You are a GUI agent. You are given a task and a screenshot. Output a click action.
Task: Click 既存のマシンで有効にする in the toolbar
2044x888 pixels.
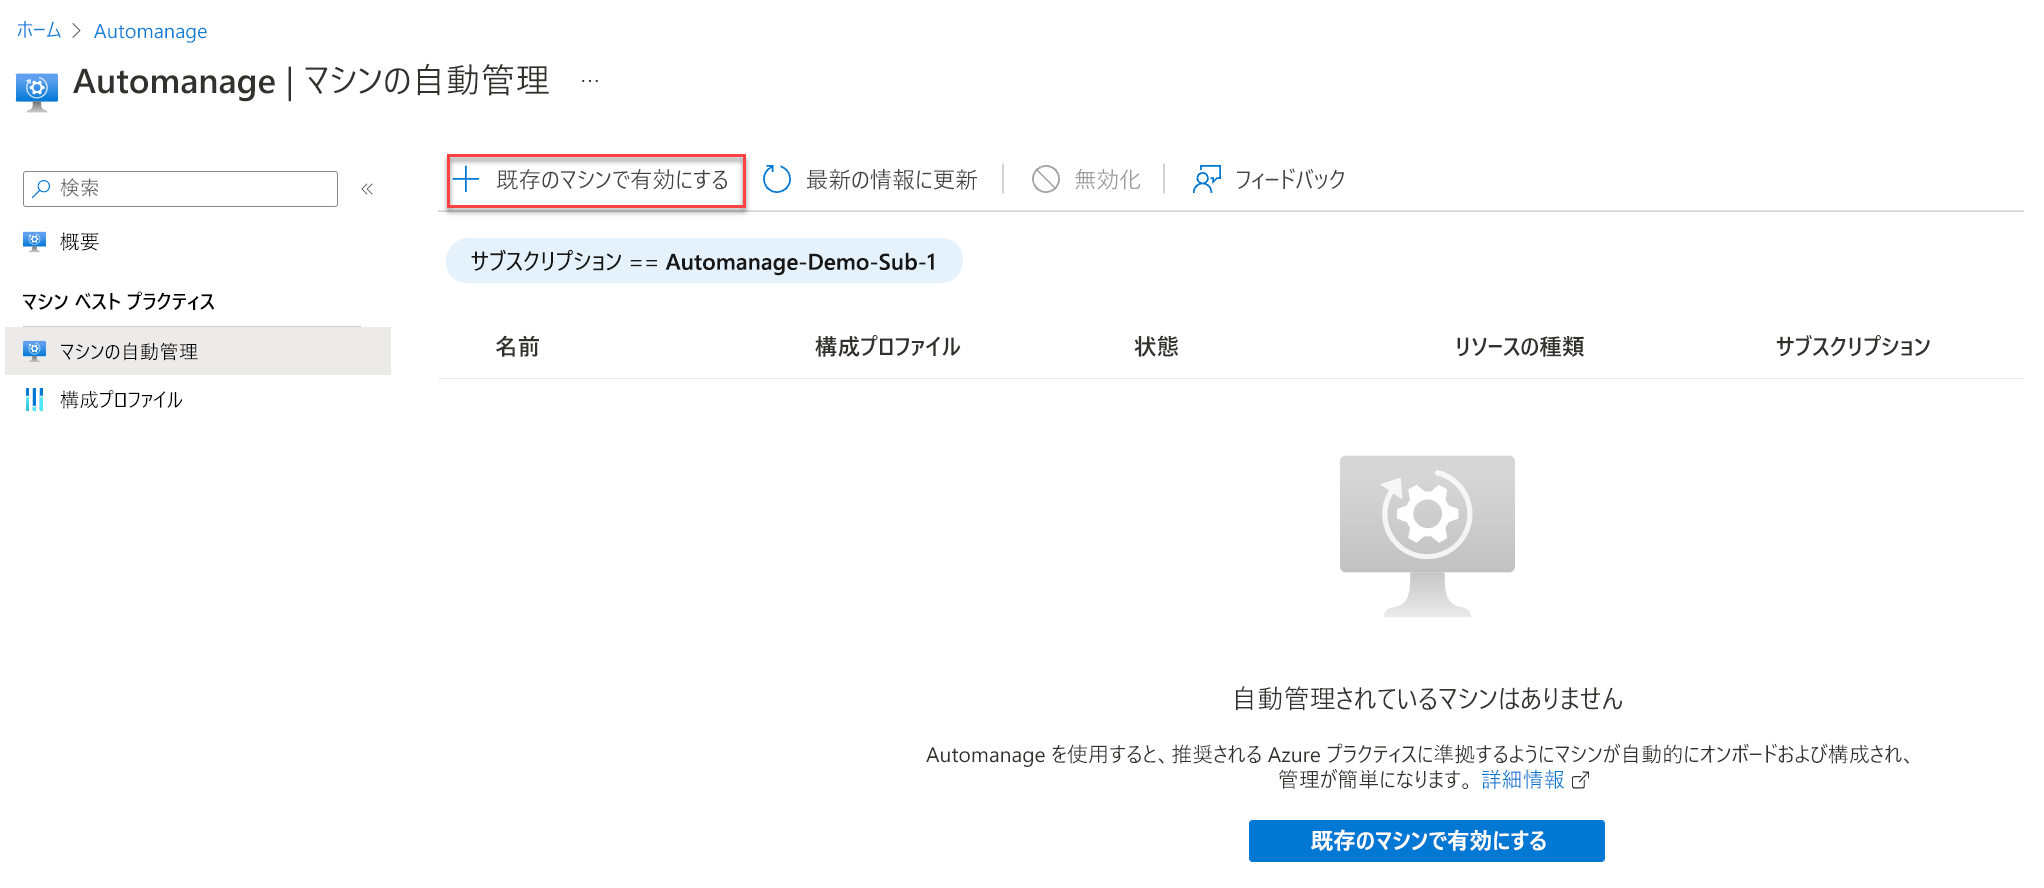596,180
